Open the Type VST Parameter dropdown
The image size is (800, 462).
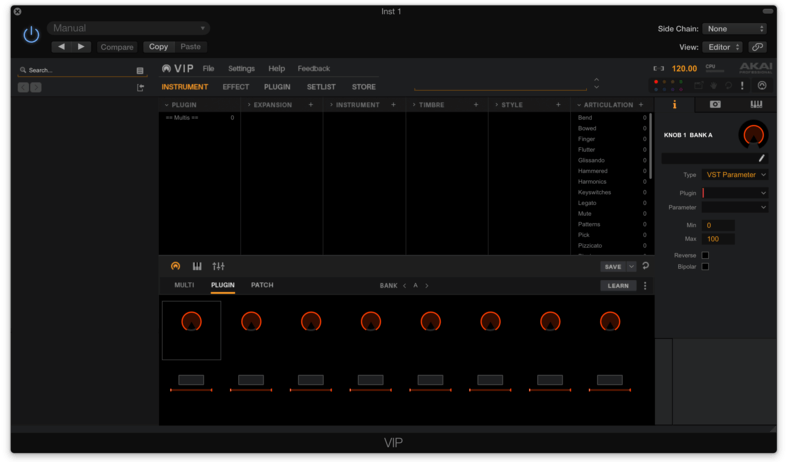coord(735,174)
